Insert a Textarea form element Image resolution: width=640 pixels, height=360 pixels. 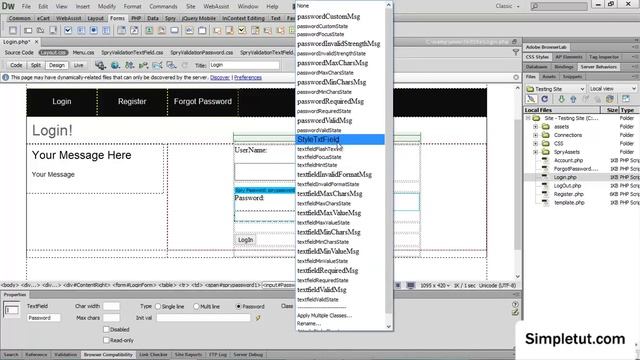[53, 31]
